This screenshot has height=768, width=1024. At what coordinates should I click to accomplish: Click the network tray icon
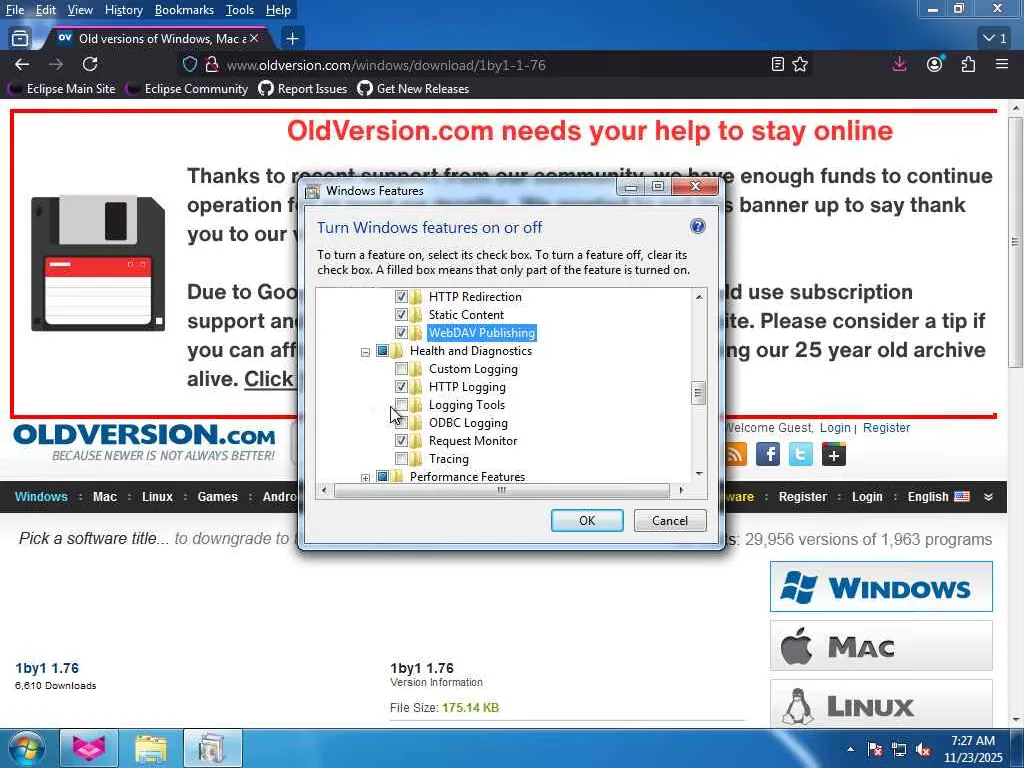tap(899, 750)
